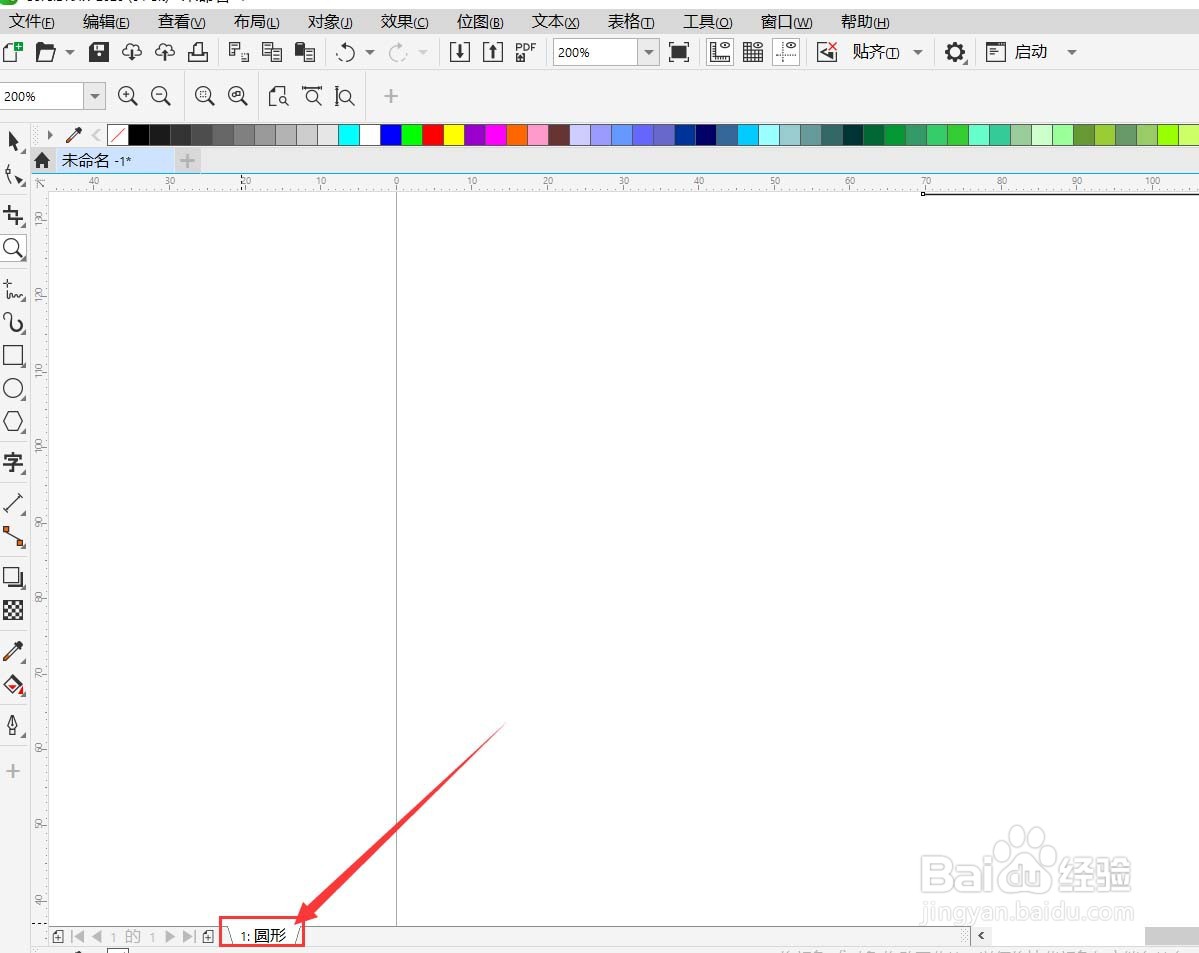The image size is (1199, 953).
Task: Expand the Undo history dropdown arrow
Action: tap(370, 52)
